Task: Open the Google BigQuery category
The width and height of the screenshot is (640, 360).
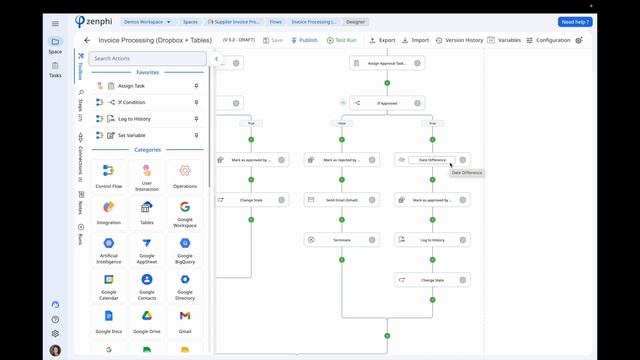Action: 185,250
